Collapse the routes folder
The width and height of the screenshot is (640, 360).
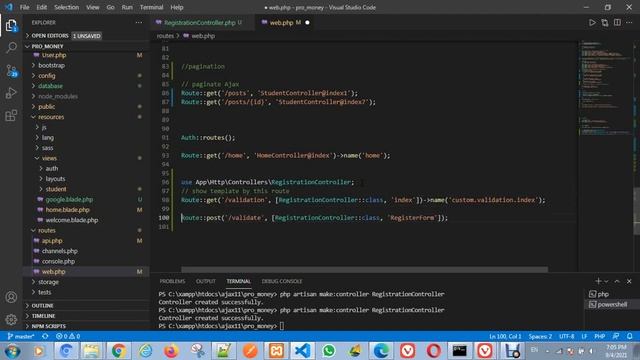[47, 231]
